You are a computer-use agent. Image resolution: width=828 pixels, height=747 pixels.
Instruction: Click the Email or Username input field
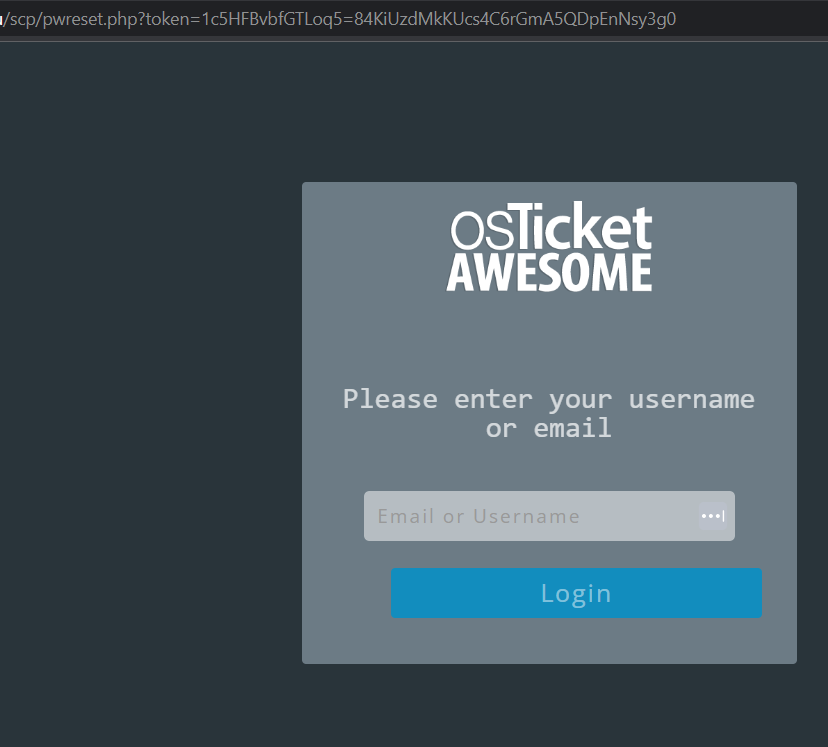(530, 516)
